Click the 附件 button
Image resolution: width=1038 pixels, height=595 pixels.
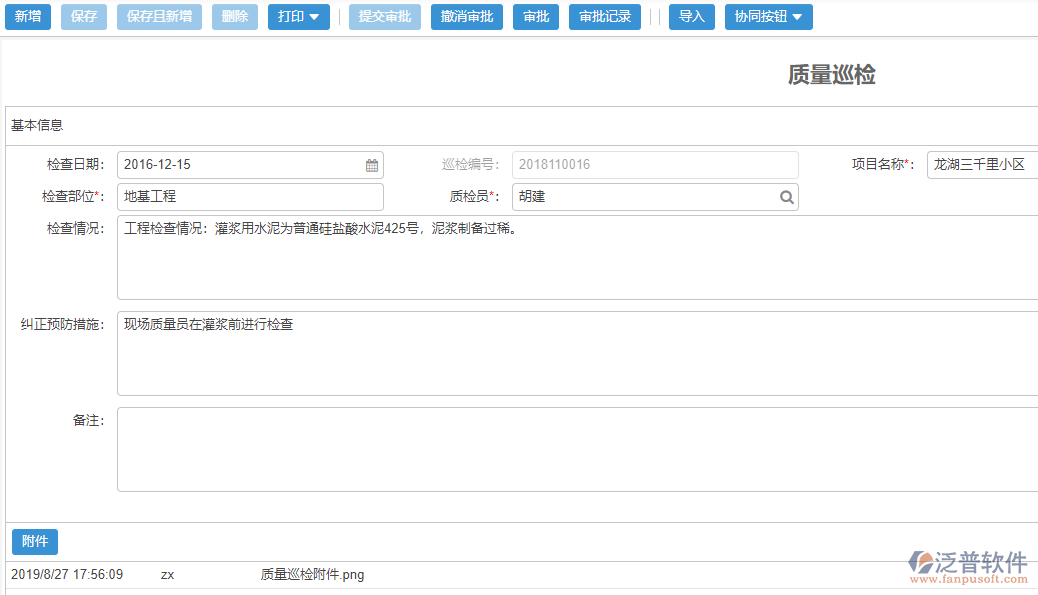click(35, 542)
